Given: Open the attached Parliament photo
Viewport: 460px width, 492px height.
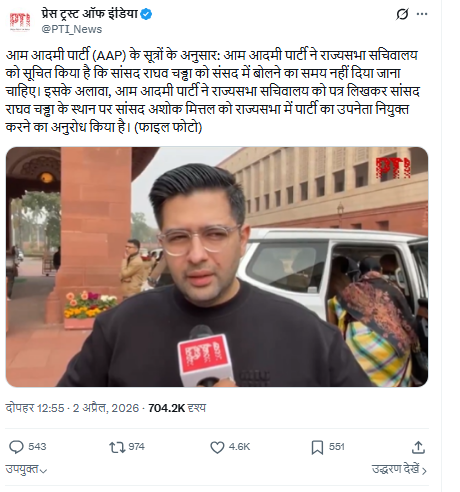Looking at the screenshot, I should click(217, 267).
